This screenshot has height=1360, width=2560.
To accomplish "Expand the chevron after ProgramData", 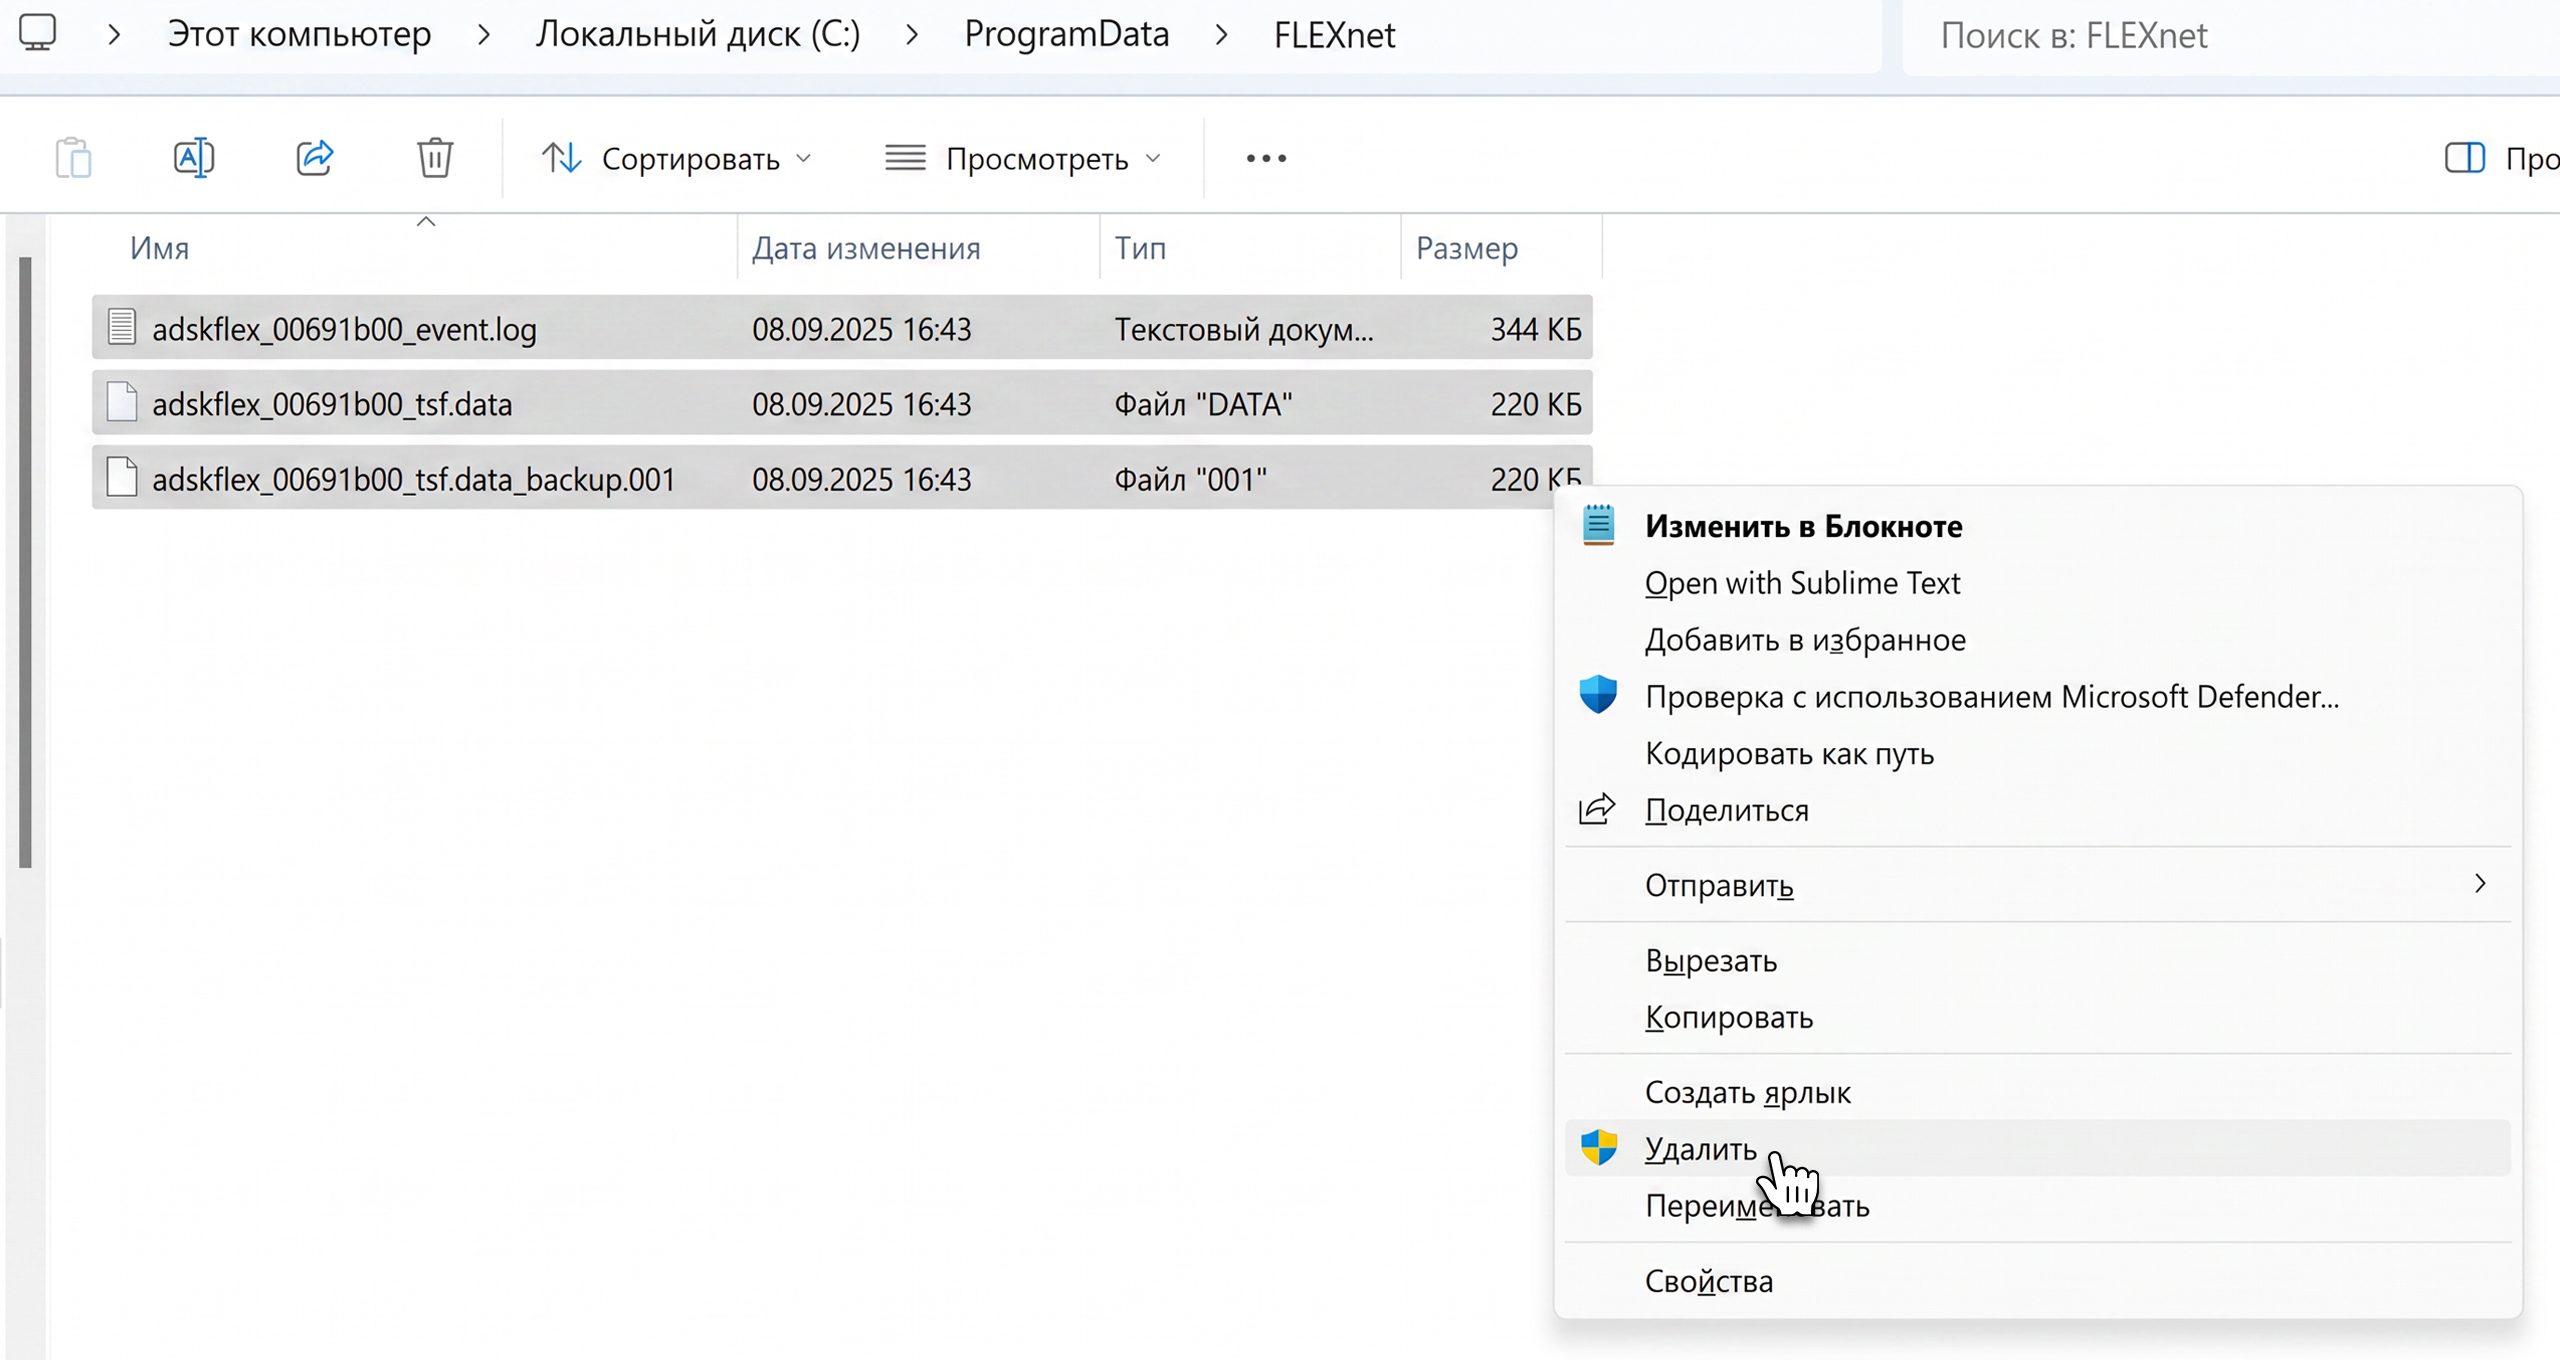I will point(1222,35).
